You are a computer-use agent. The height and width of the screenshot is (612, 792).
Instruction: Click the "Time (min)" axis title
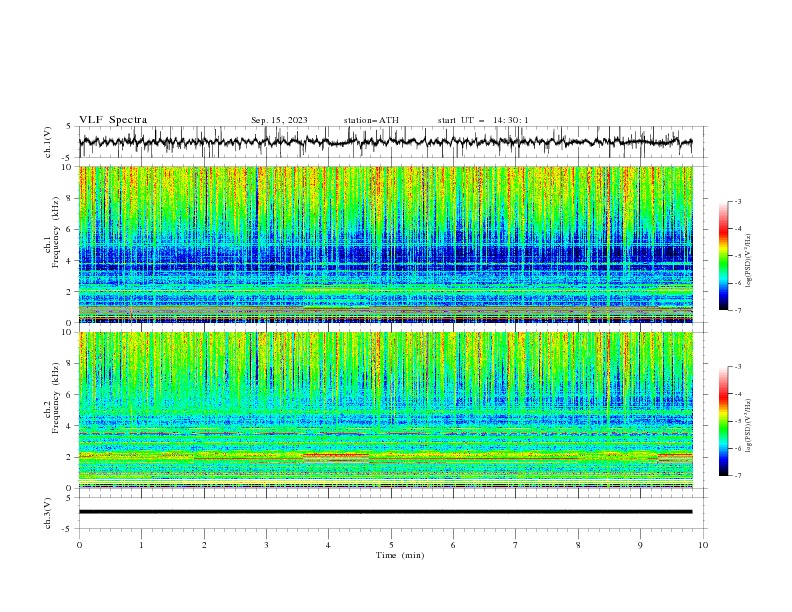point(400,555)
